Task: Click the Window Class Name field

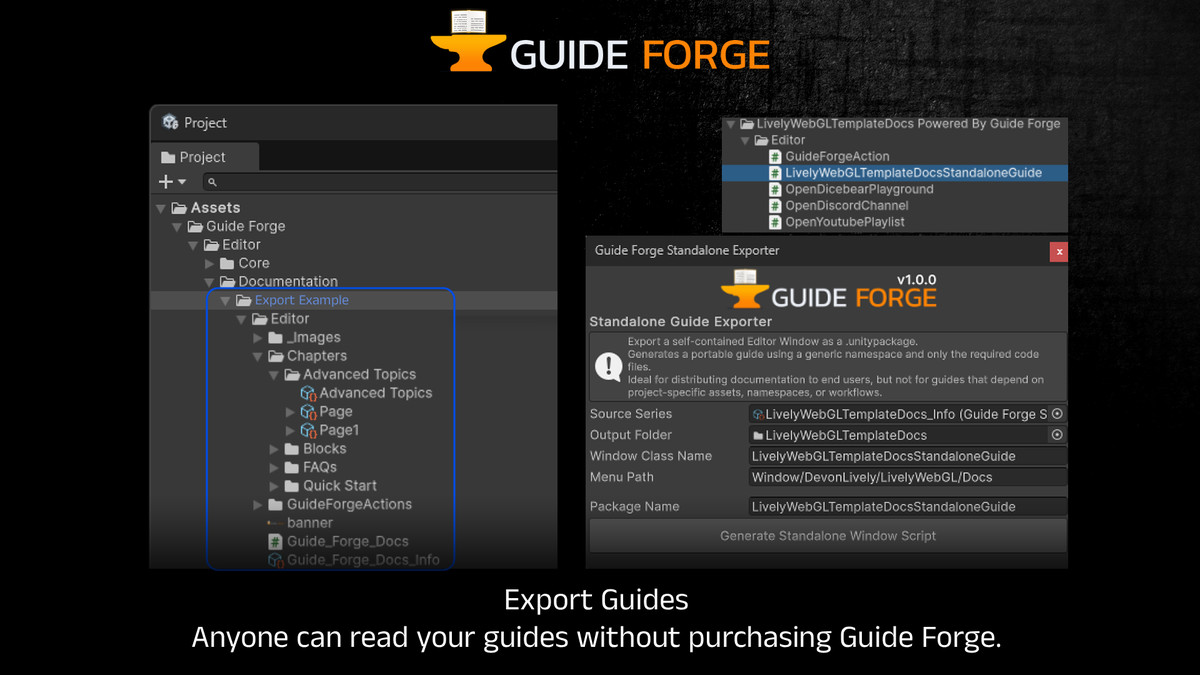Action: tap(908, 456)
